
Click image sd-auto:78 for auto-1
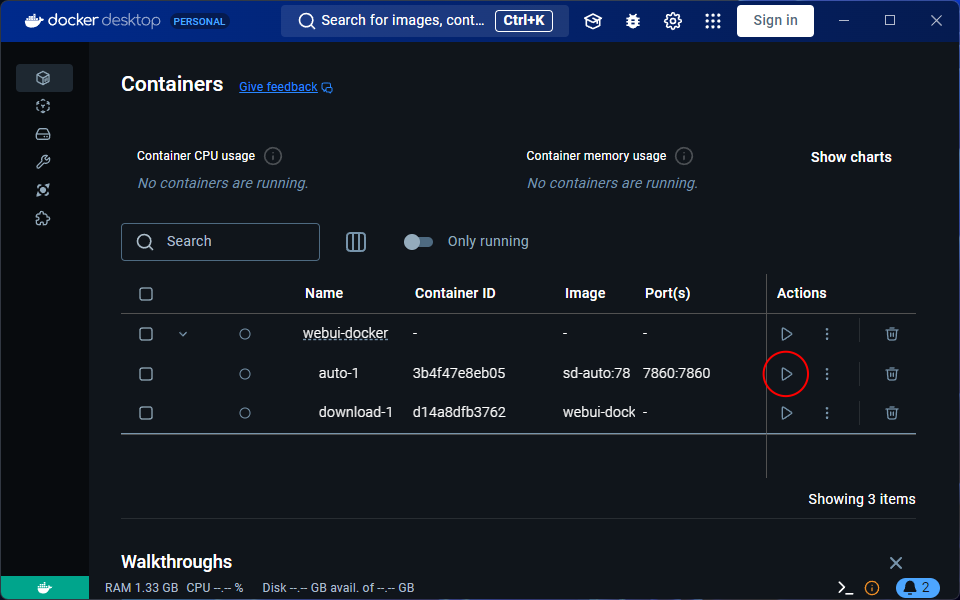click(596, 373)
